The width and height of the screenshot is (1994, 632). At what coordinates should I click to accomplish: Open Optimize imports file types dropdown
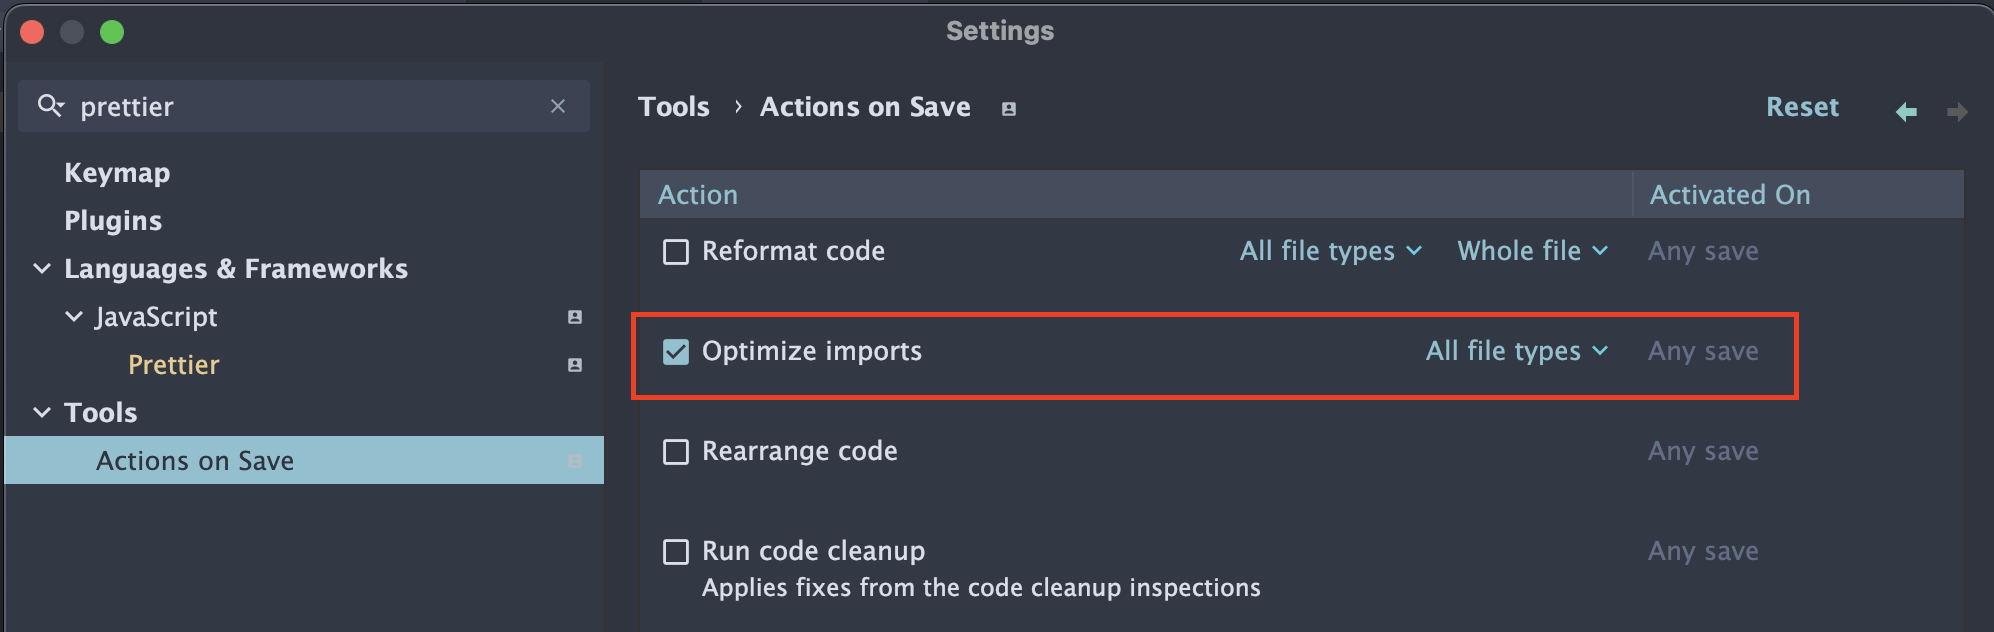pos(1516,351)
